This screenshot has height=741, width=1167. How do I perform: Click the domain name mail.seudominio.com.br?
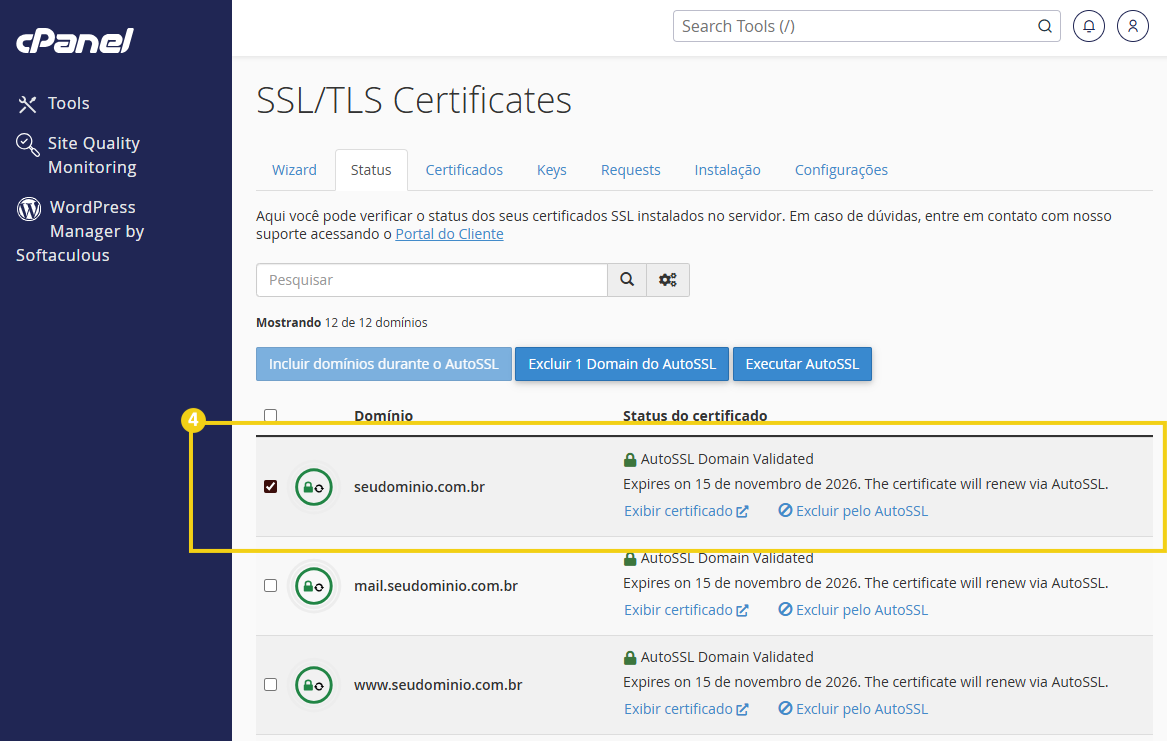(435, 586)
